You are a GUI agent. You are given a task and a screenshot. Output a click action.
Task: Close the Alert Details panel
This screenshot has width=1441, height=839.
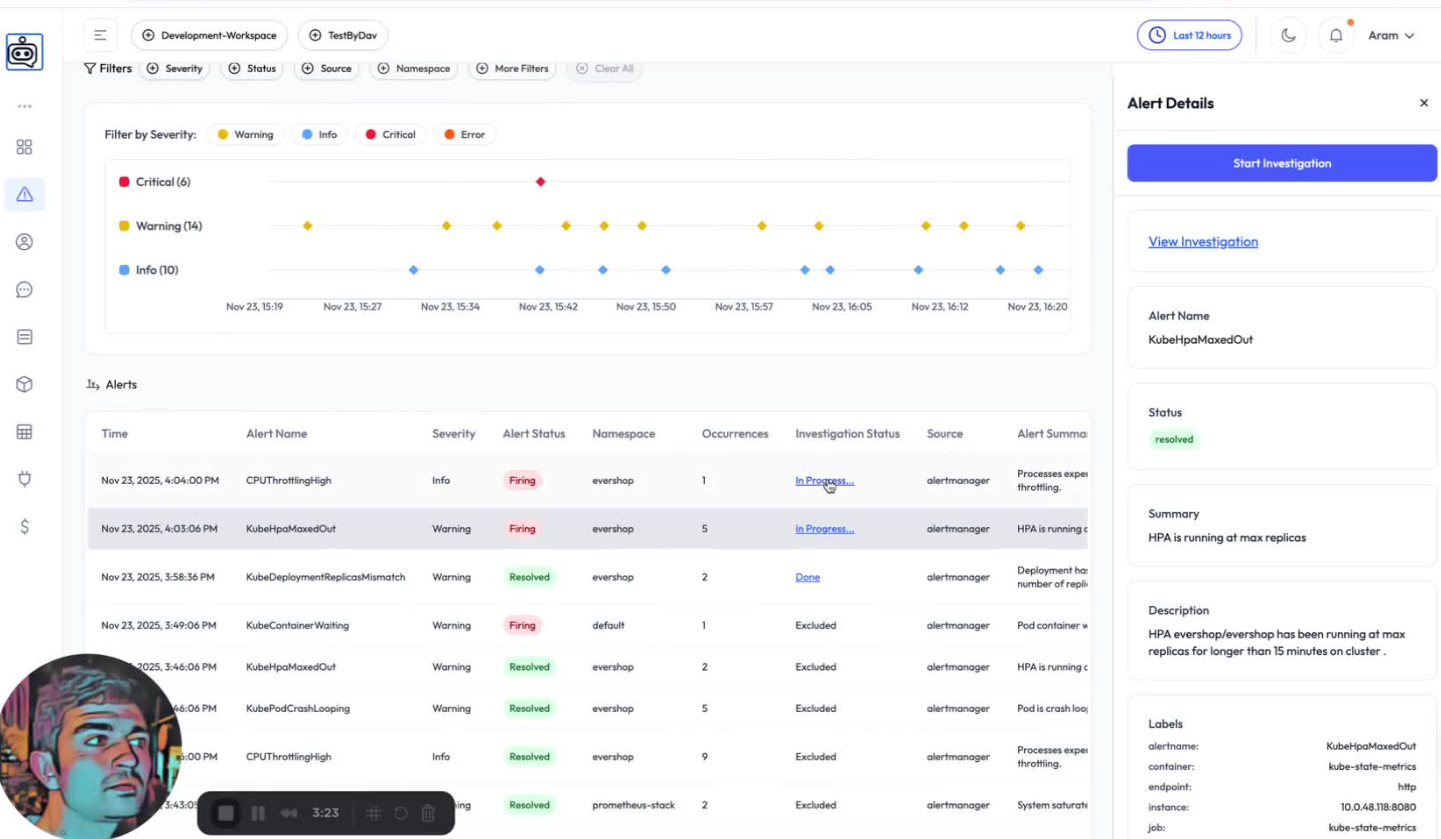click(x=1424, y=103)
